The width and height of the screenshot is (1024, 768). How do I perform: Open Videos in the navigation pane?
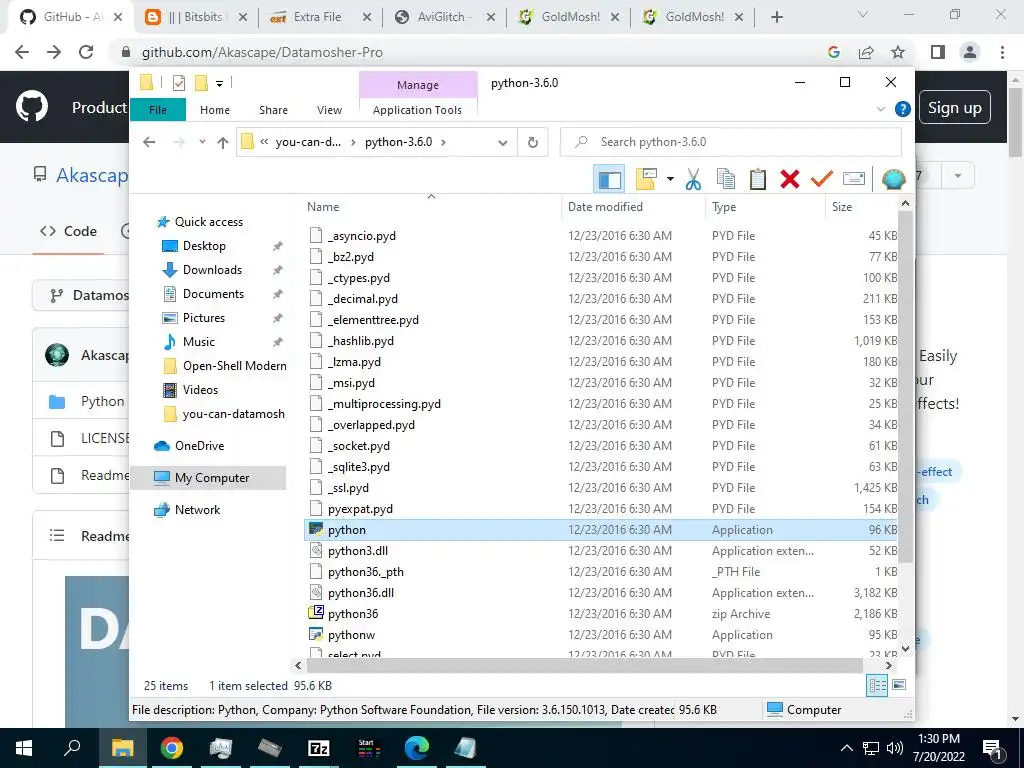tap(200, 390)
